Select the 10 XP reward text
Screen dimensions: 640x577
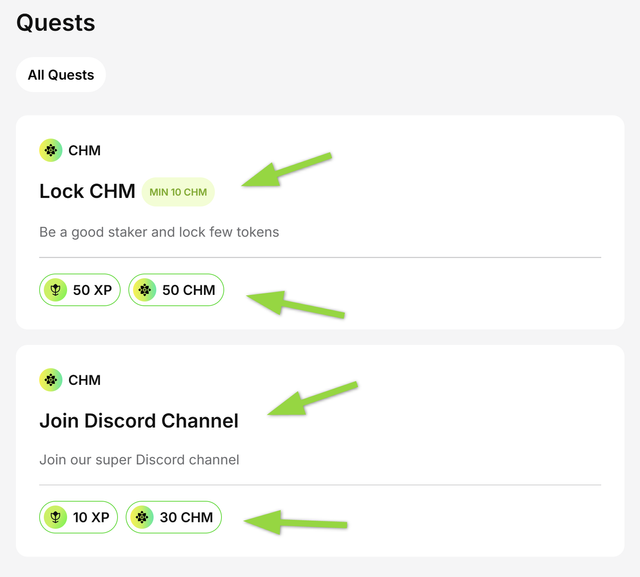(x=91, y=517)
